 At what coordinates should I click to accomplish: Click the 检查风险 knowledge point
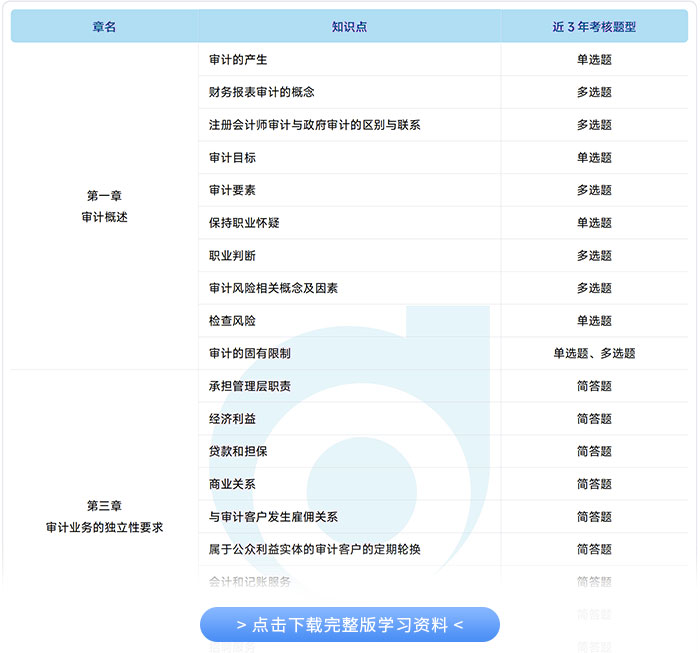pos(232,321)
